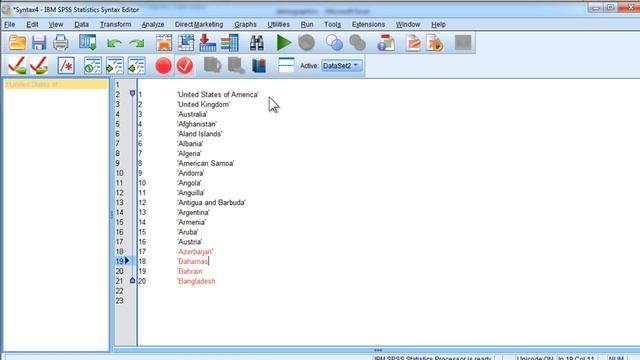Open the View menu
This screenshot has width=640, height=360.
[56, 24]
